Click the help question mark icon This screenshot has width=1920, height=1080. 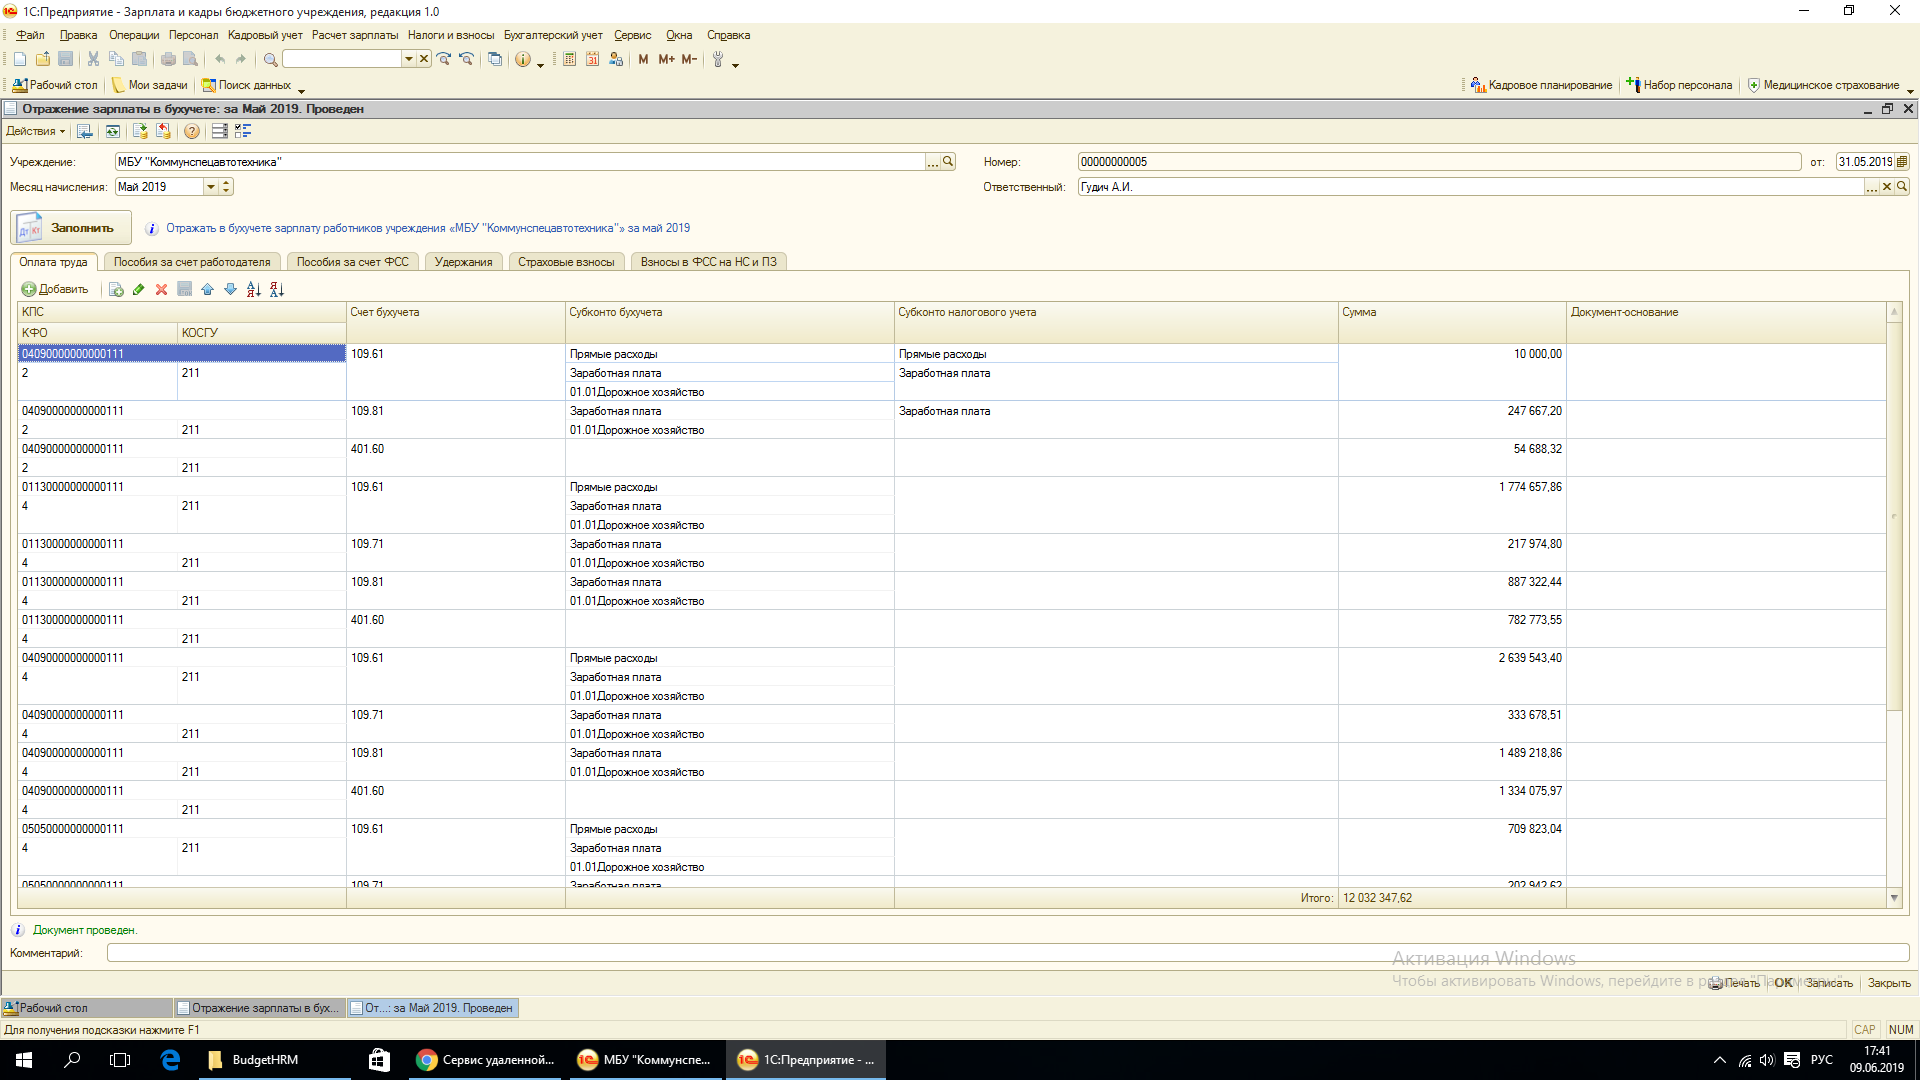point(192,131)
